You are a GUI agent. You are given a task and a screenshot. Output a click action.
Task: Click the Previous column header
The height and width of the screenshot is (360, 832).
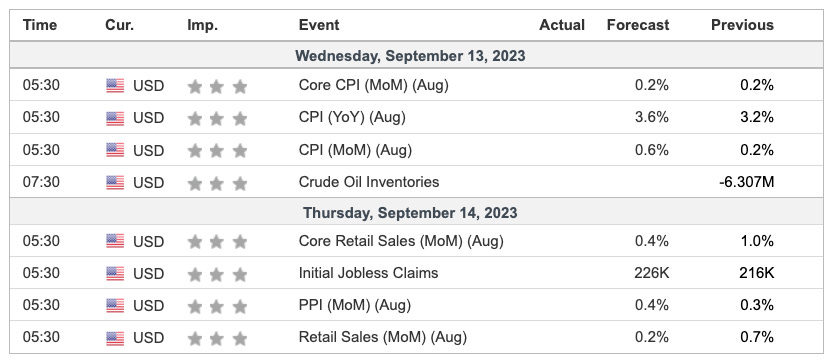click(x=742, y=25)
